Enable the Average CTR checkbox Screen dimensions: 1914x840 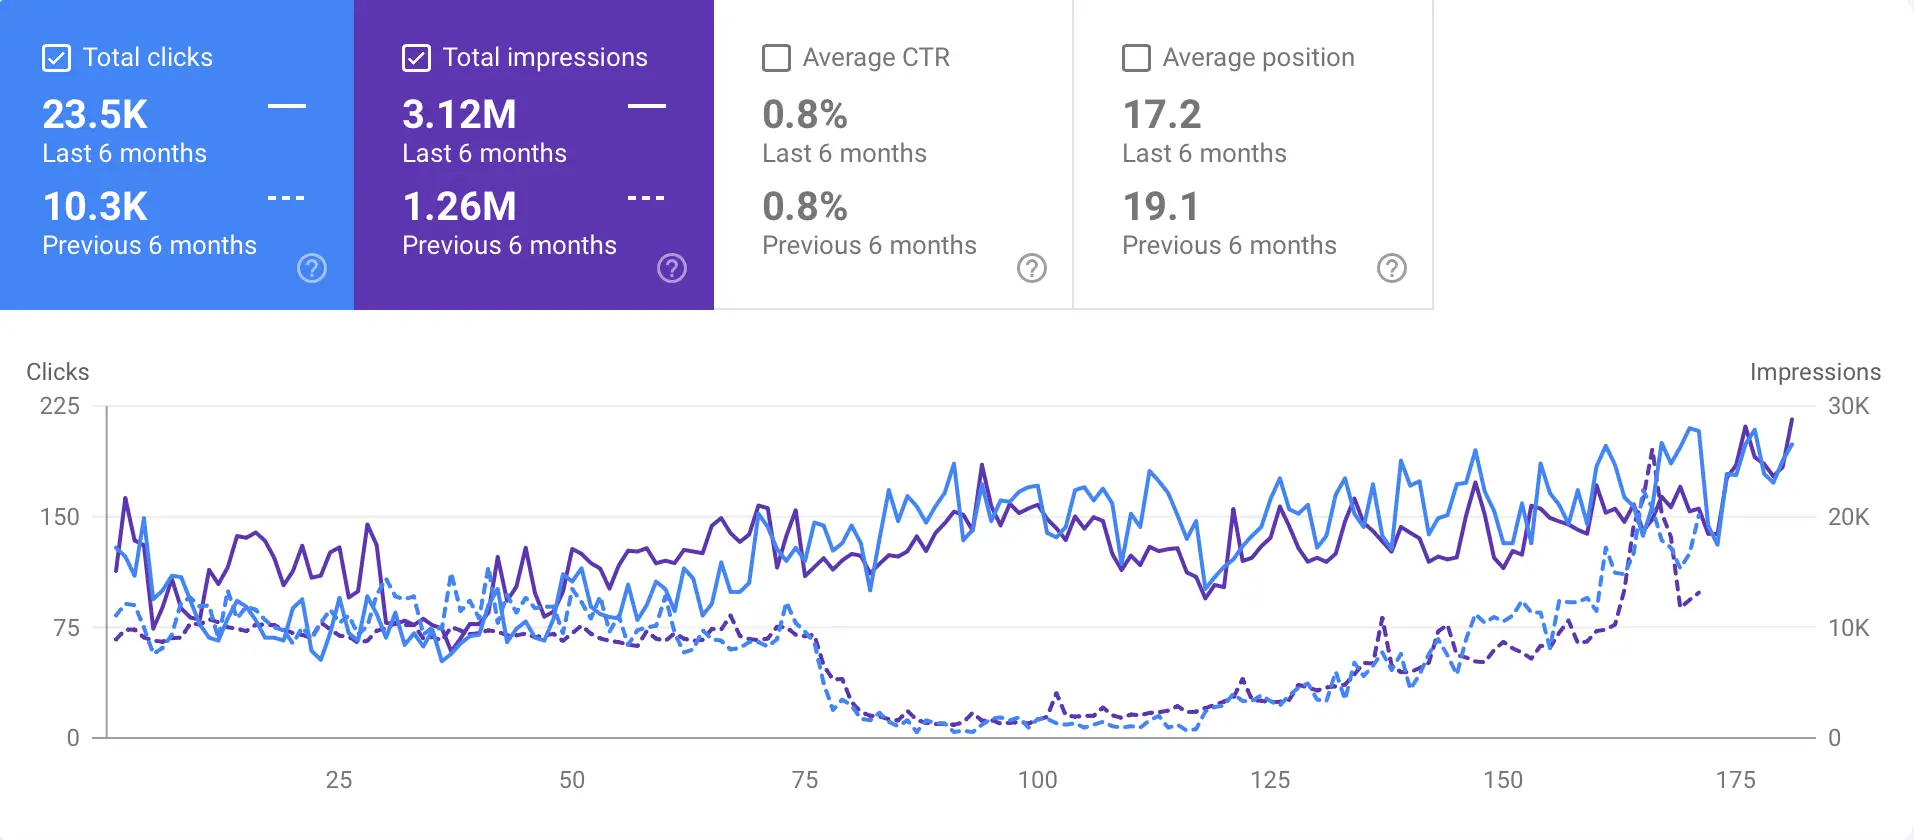(x=776, y=57)
